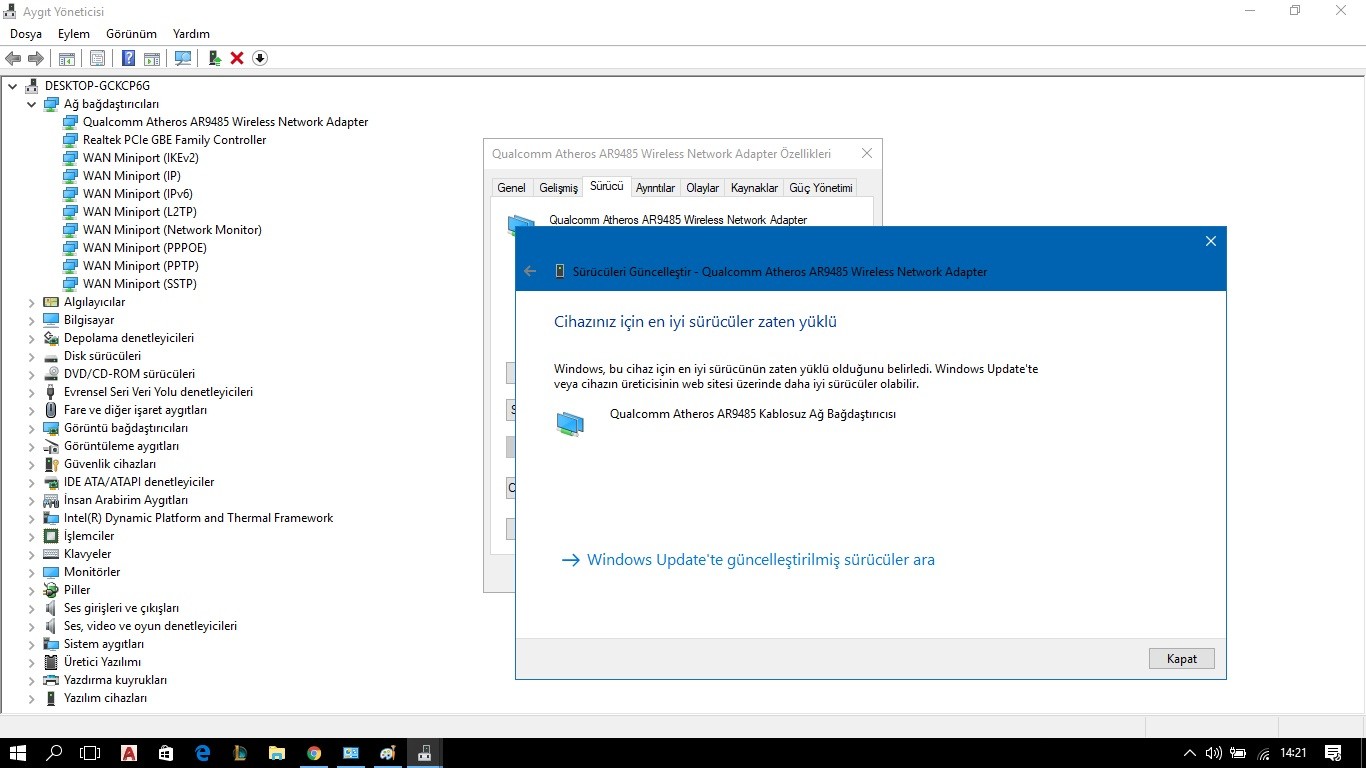Toggle the action pane toolbar icon
The image size is (1366, 768).
(x=152, y=58)
